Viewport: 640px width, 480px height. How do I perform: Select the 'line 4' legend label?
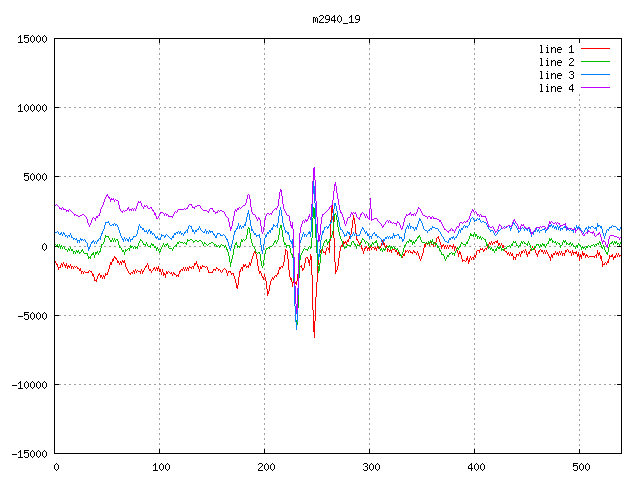point(556,89)
